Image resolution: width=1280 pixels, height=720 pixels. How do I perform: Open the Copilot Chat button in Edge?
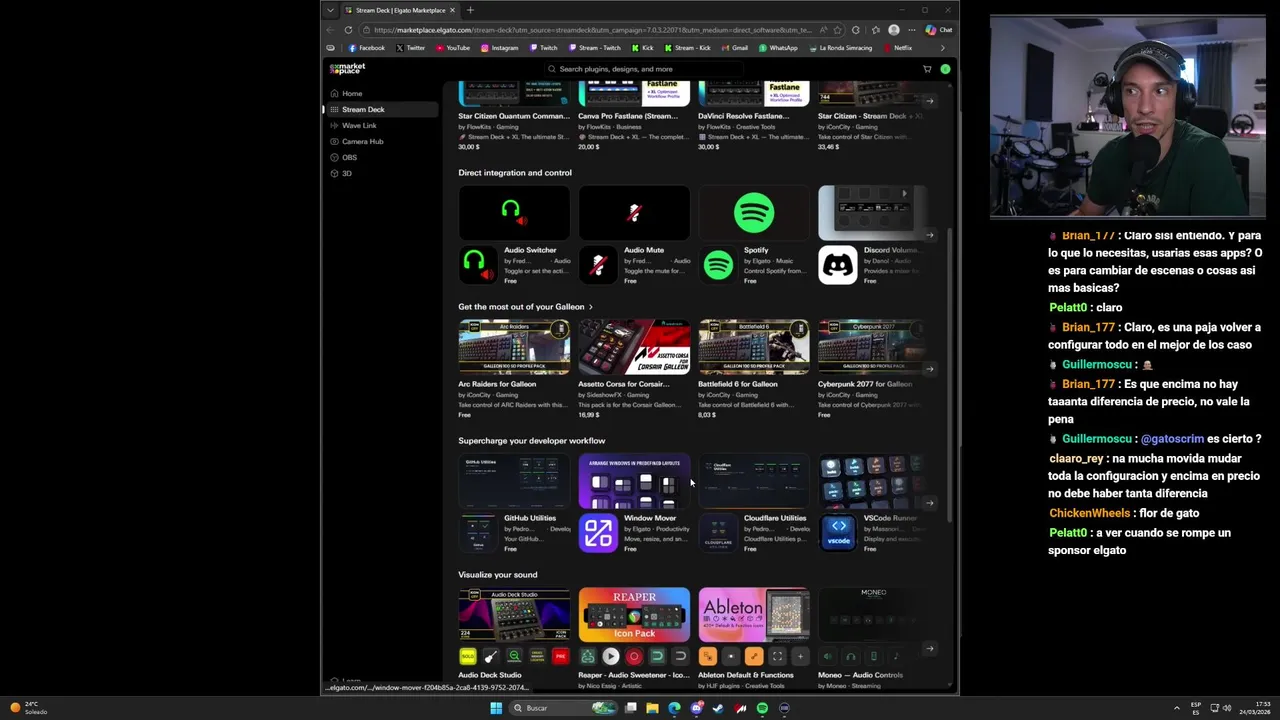940,30
